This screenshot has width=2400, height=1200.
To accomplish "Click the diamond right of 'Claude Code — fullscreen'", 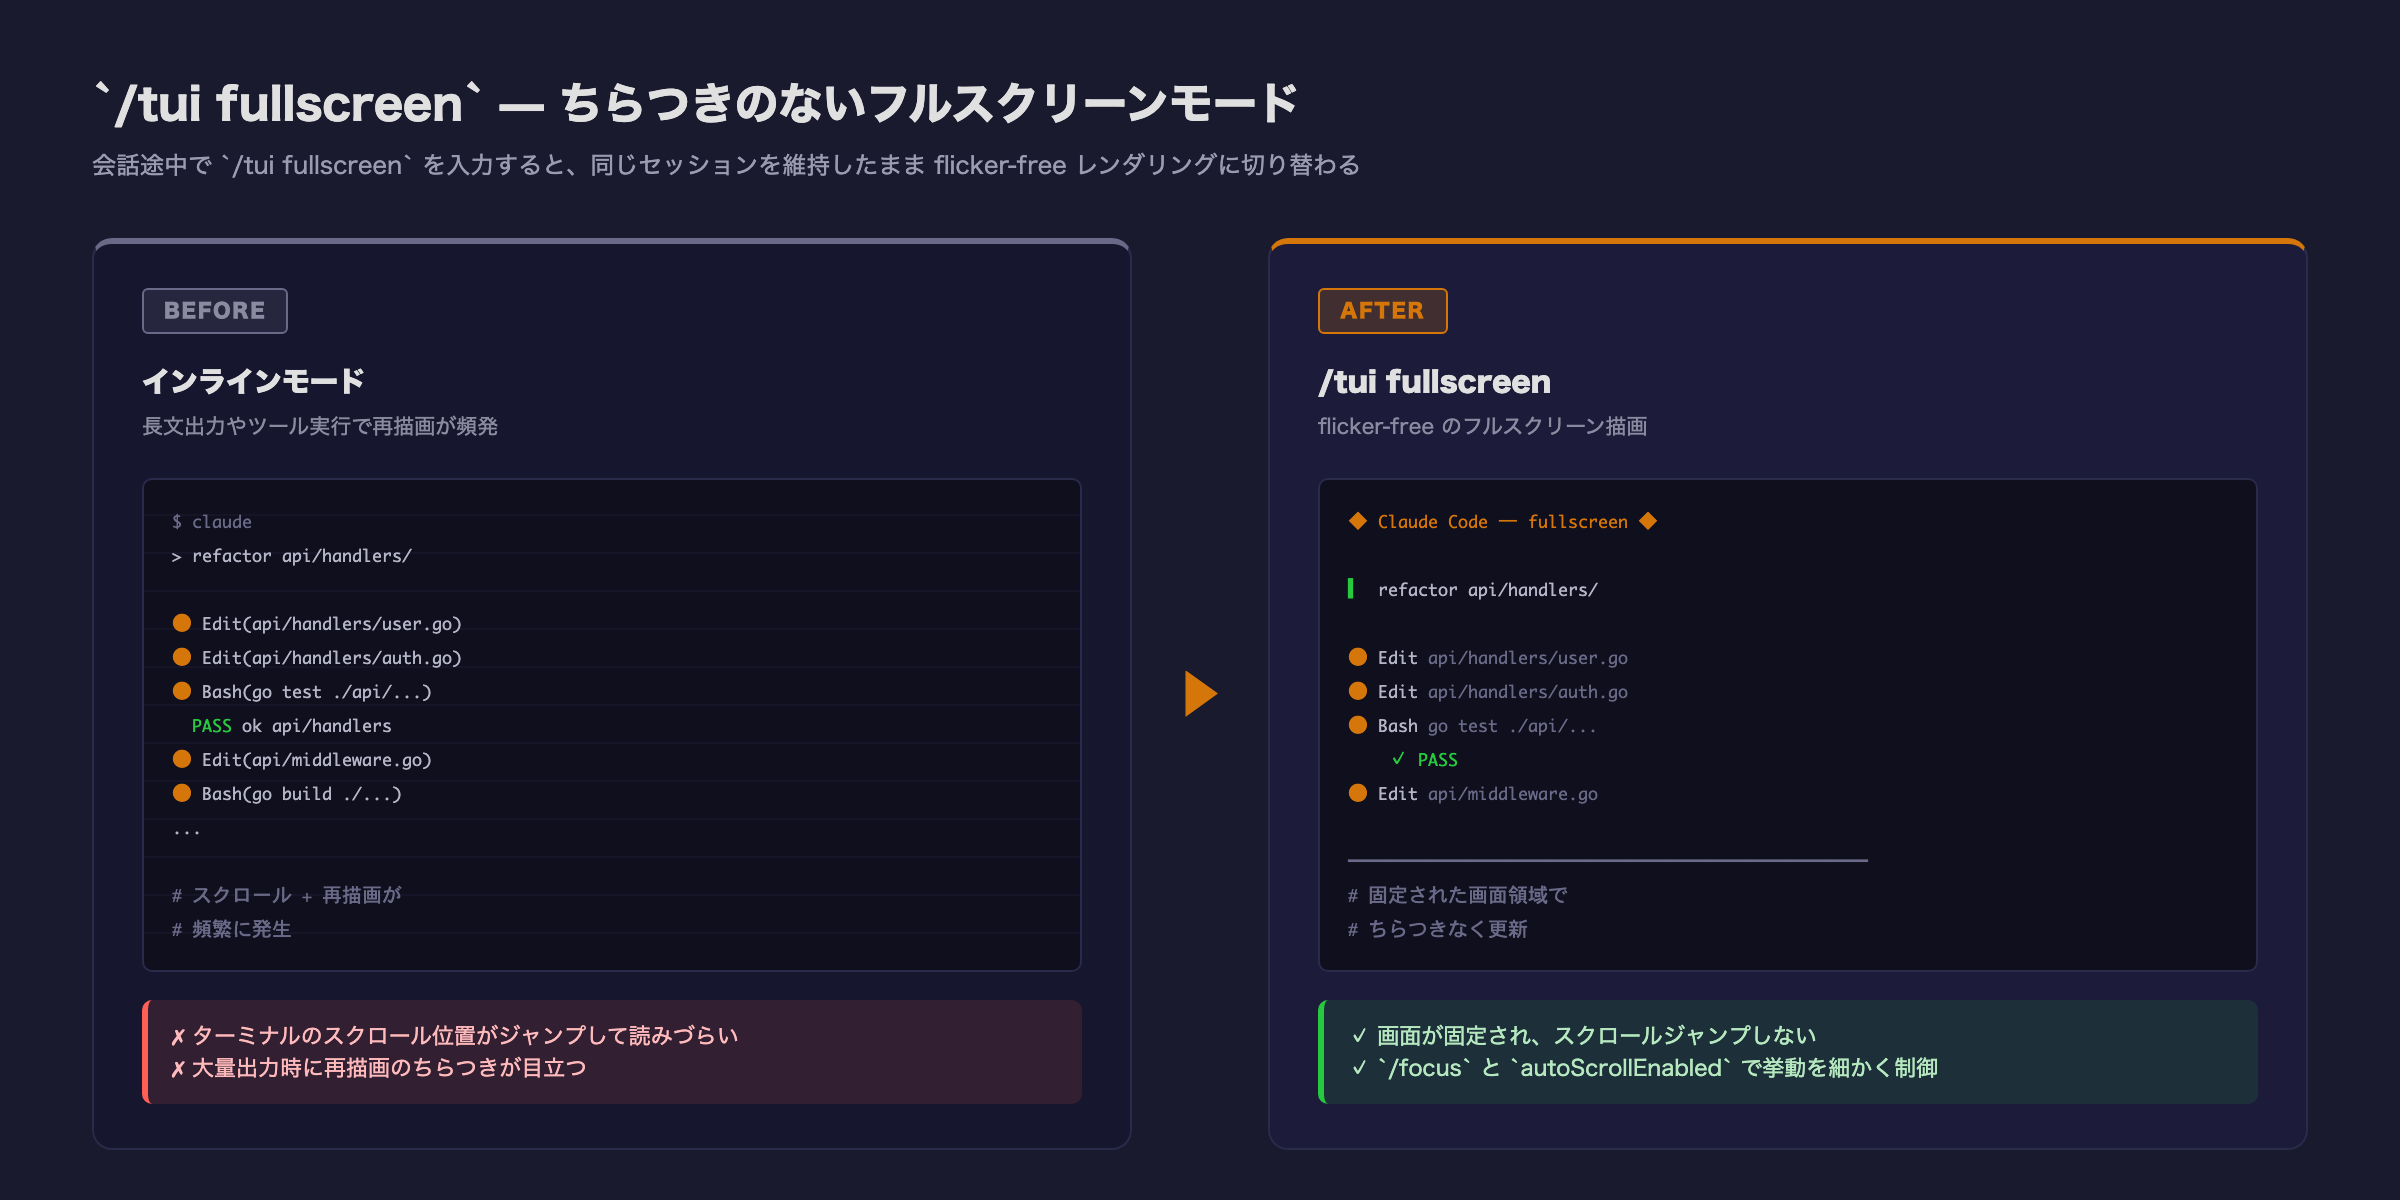I will click(1648, 521).
